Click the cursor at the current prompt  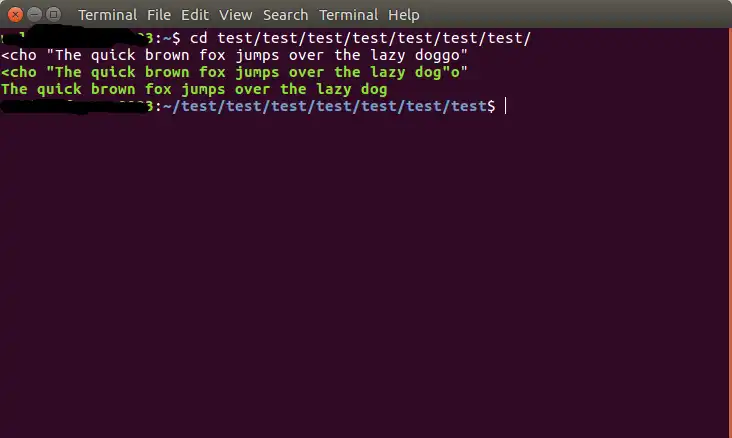pos(506,106)
